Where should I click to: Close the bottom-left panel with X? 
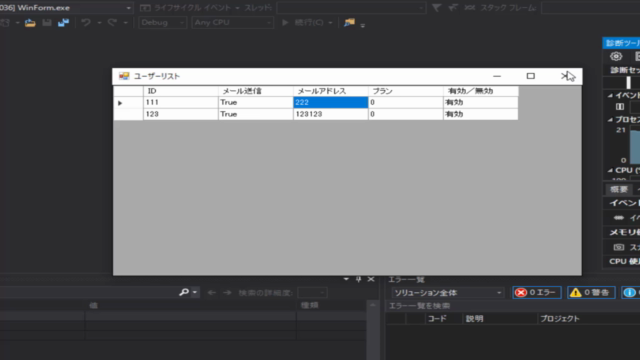(371, 279)
